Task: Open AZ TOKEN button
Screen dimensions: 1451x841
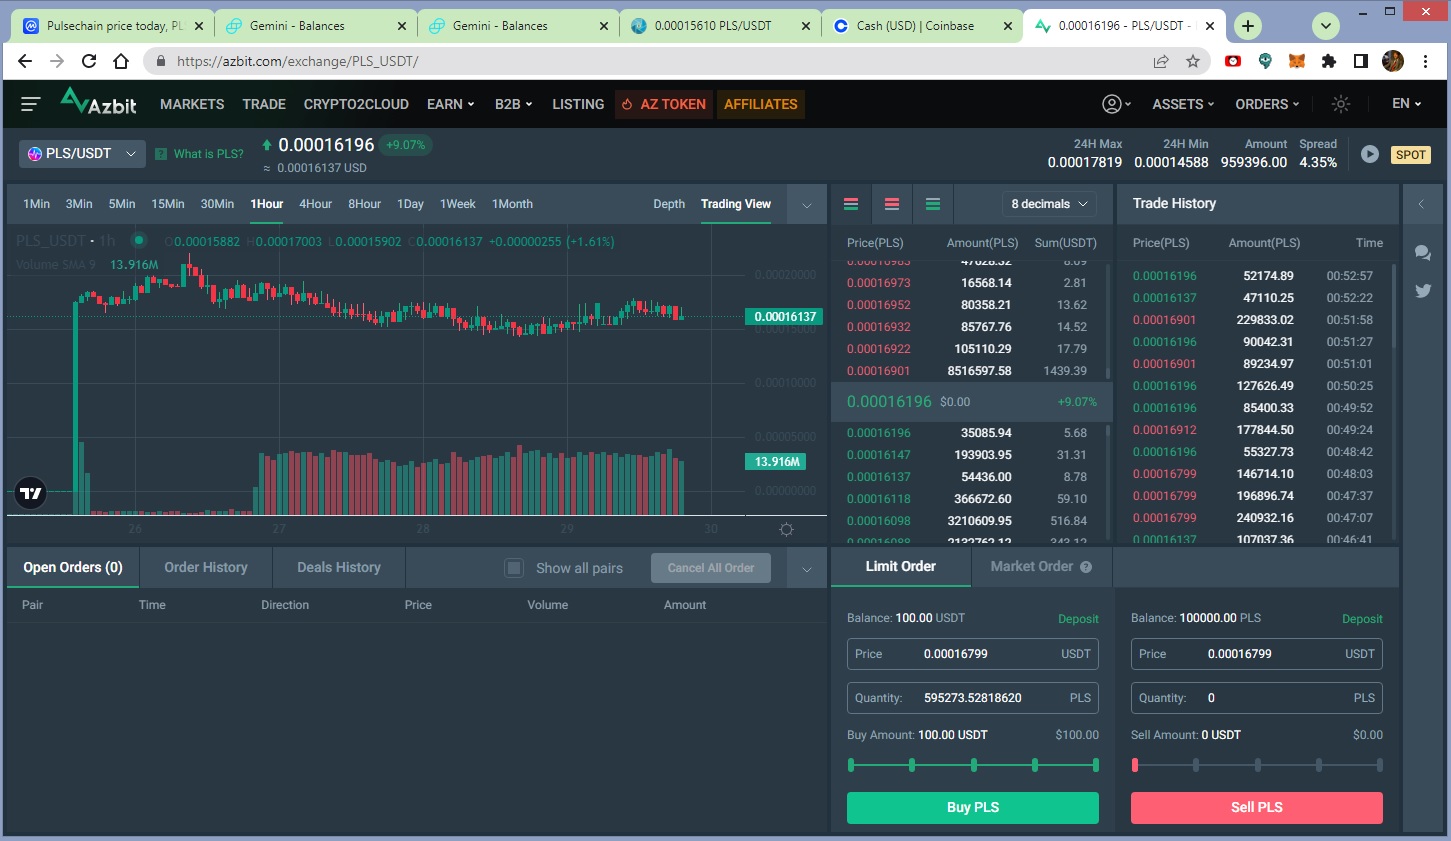Action: click(664, 104)
